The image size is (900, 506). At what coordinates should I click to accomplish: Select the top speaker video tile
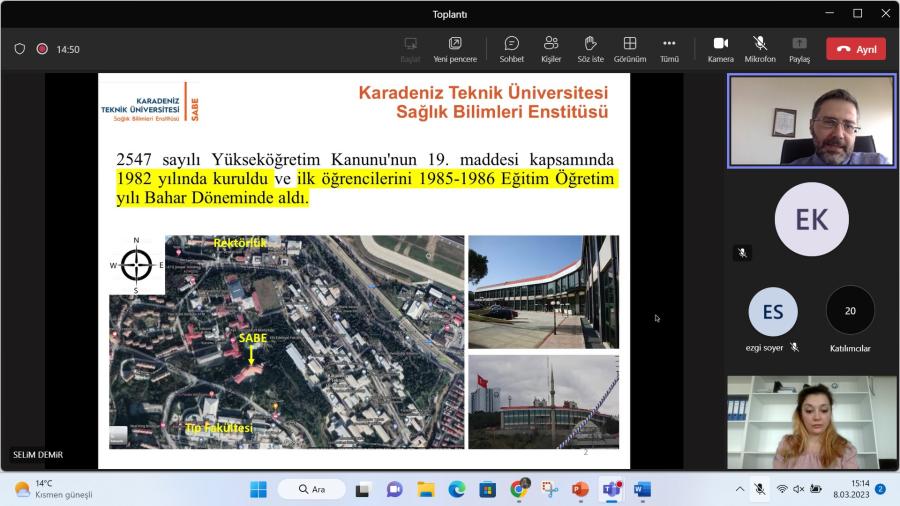click(812, 121)
